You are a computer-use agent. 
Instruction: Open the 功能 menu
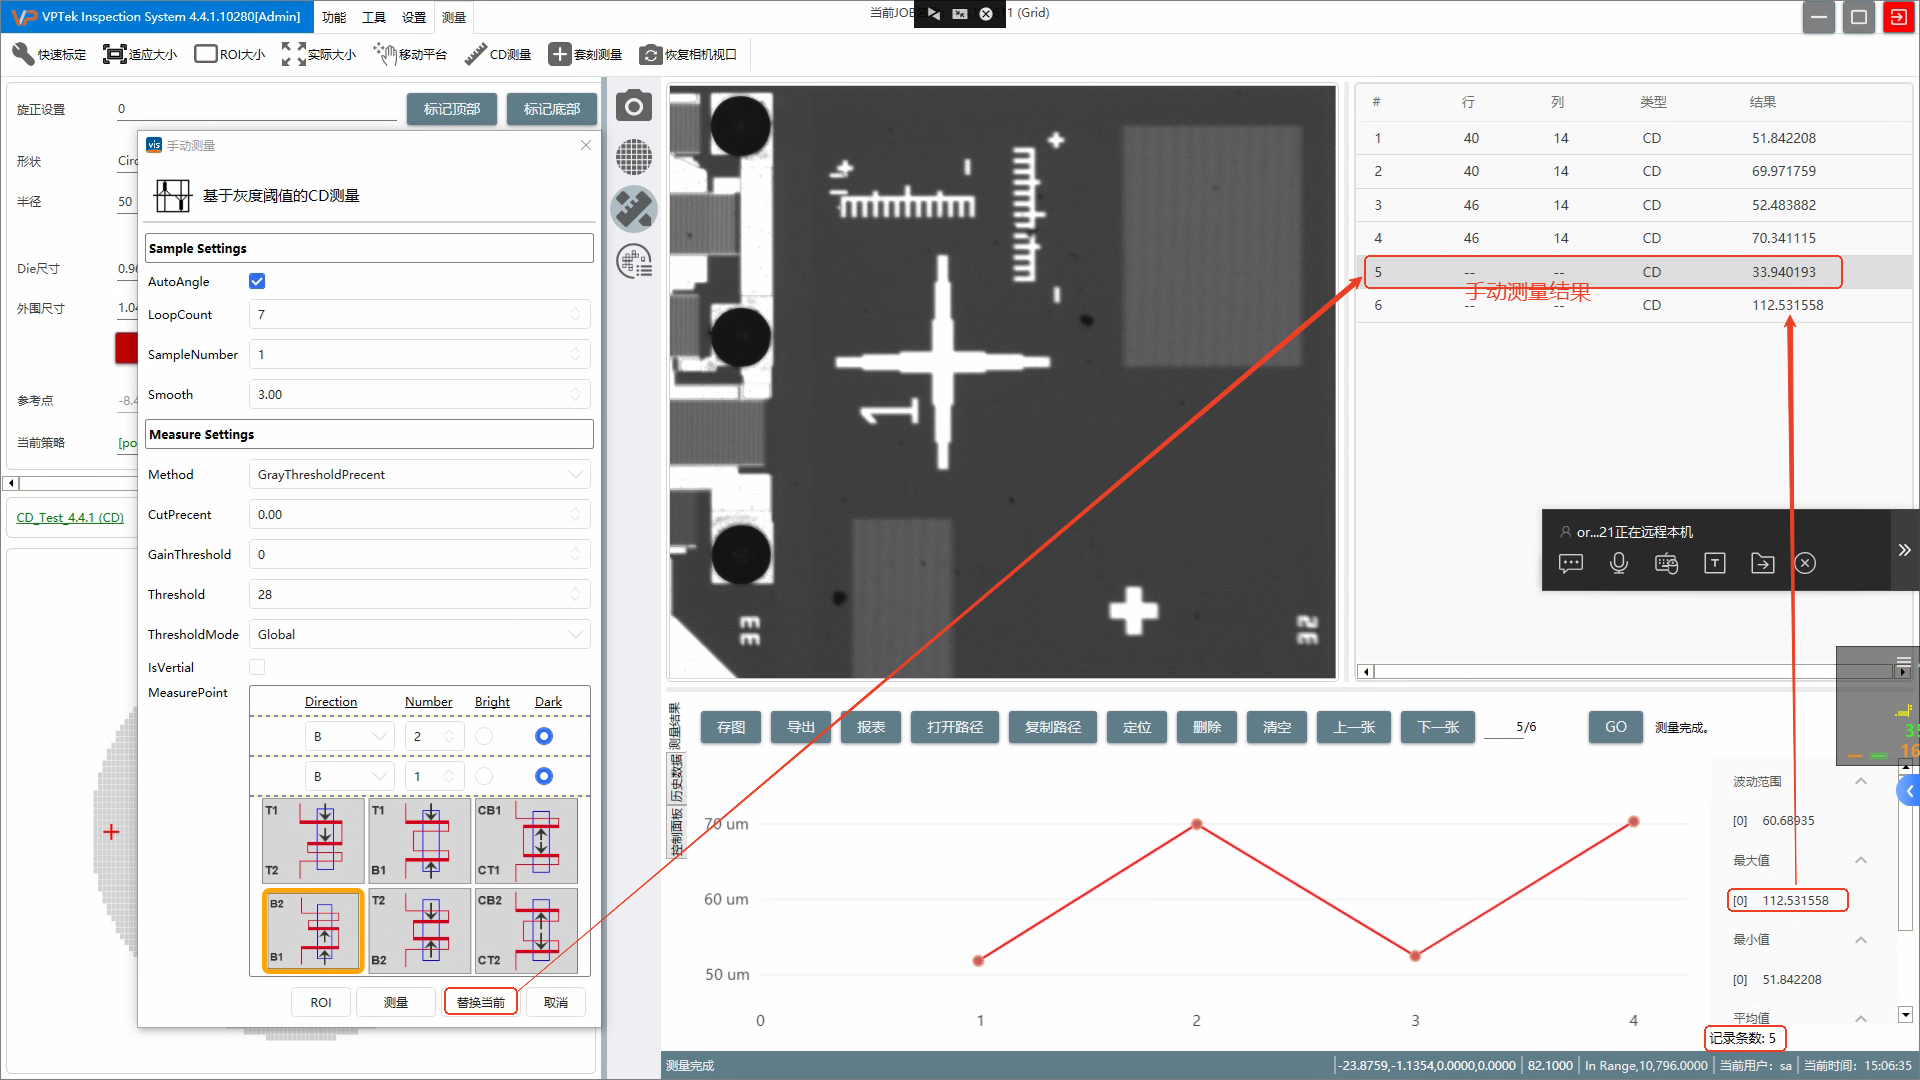pos(334,18)
